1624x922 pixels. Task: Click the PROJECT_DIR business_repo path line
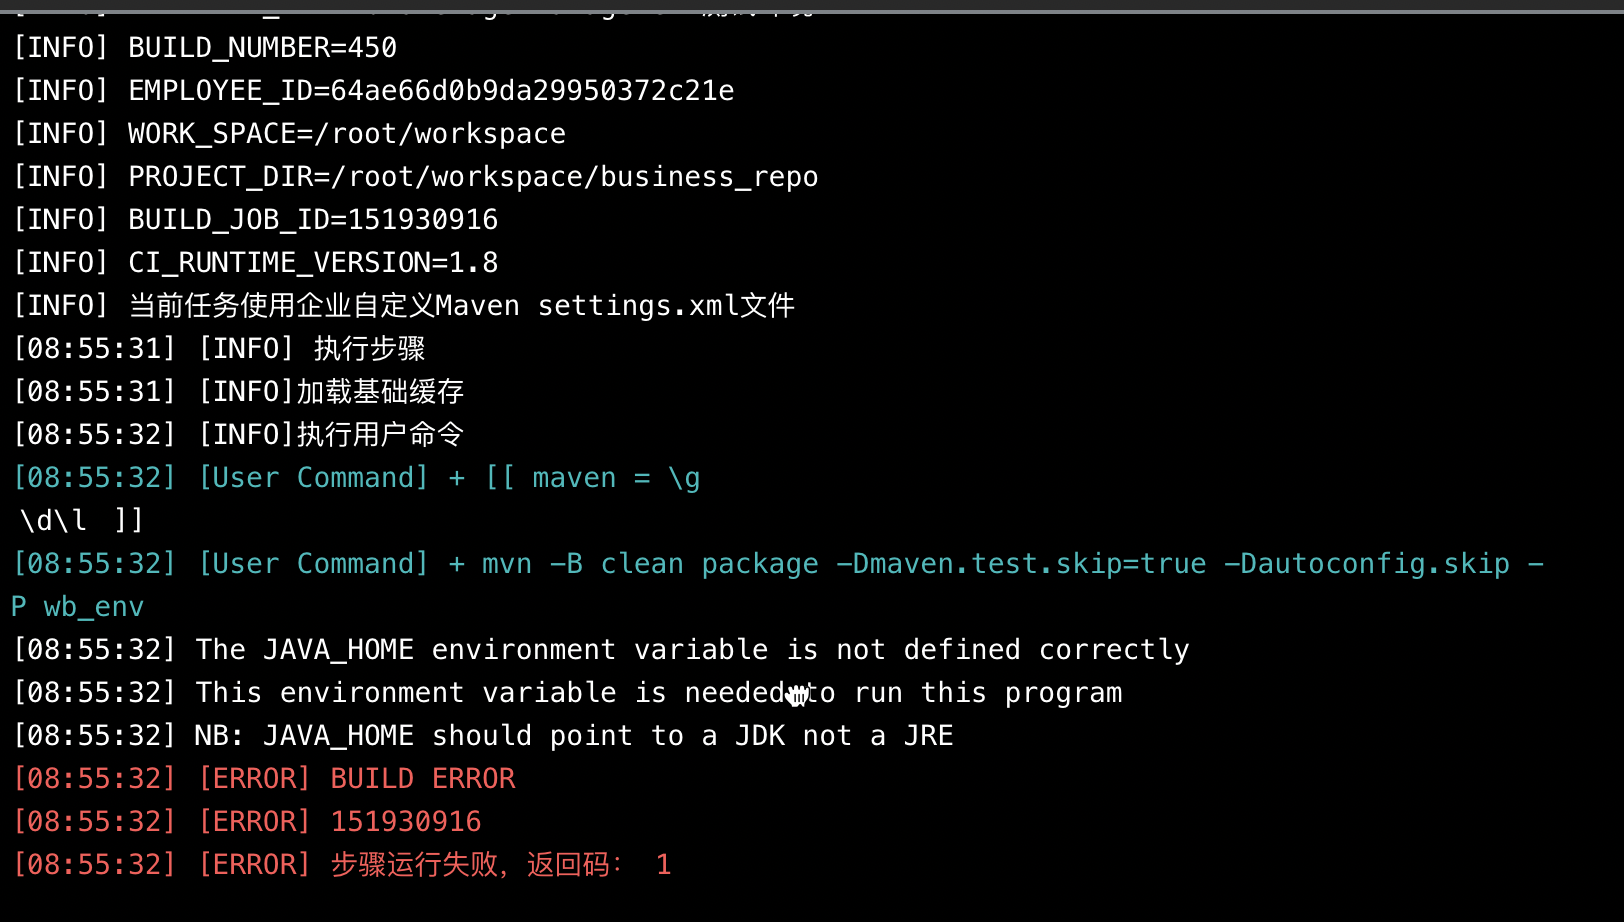point(415,176)
